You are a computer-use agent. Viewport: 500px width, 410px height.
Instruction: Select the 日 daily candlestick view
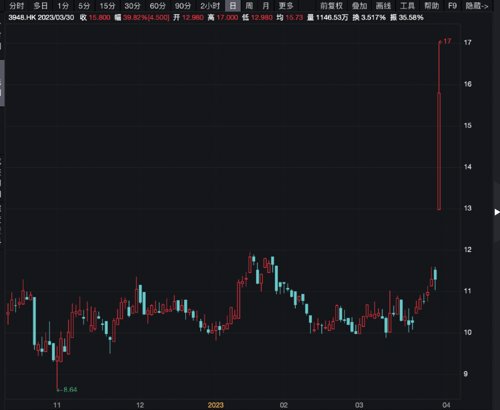[233, 6]
